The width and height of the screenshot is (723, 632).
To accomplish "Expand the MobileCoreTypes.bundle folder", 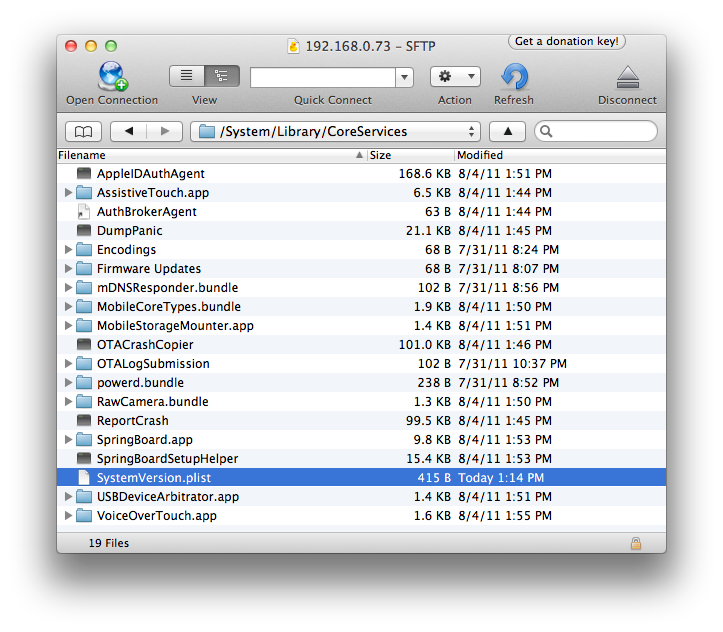I will pos(68,307).
